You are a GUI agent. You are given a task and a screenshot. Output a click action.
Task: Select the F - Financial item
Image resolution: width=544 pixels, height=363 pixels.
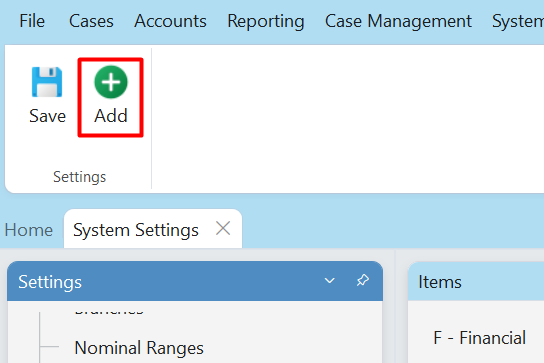click(x=479, y=338)
